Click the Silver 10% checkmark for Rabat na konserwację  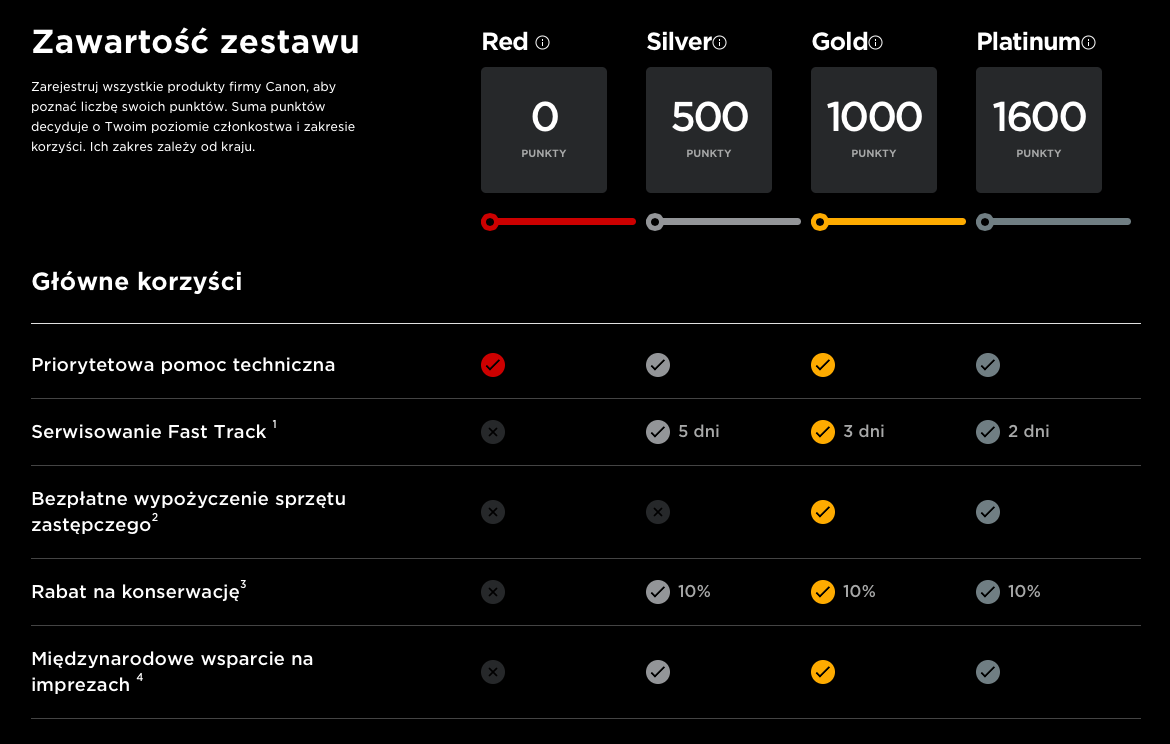point(657,592)
